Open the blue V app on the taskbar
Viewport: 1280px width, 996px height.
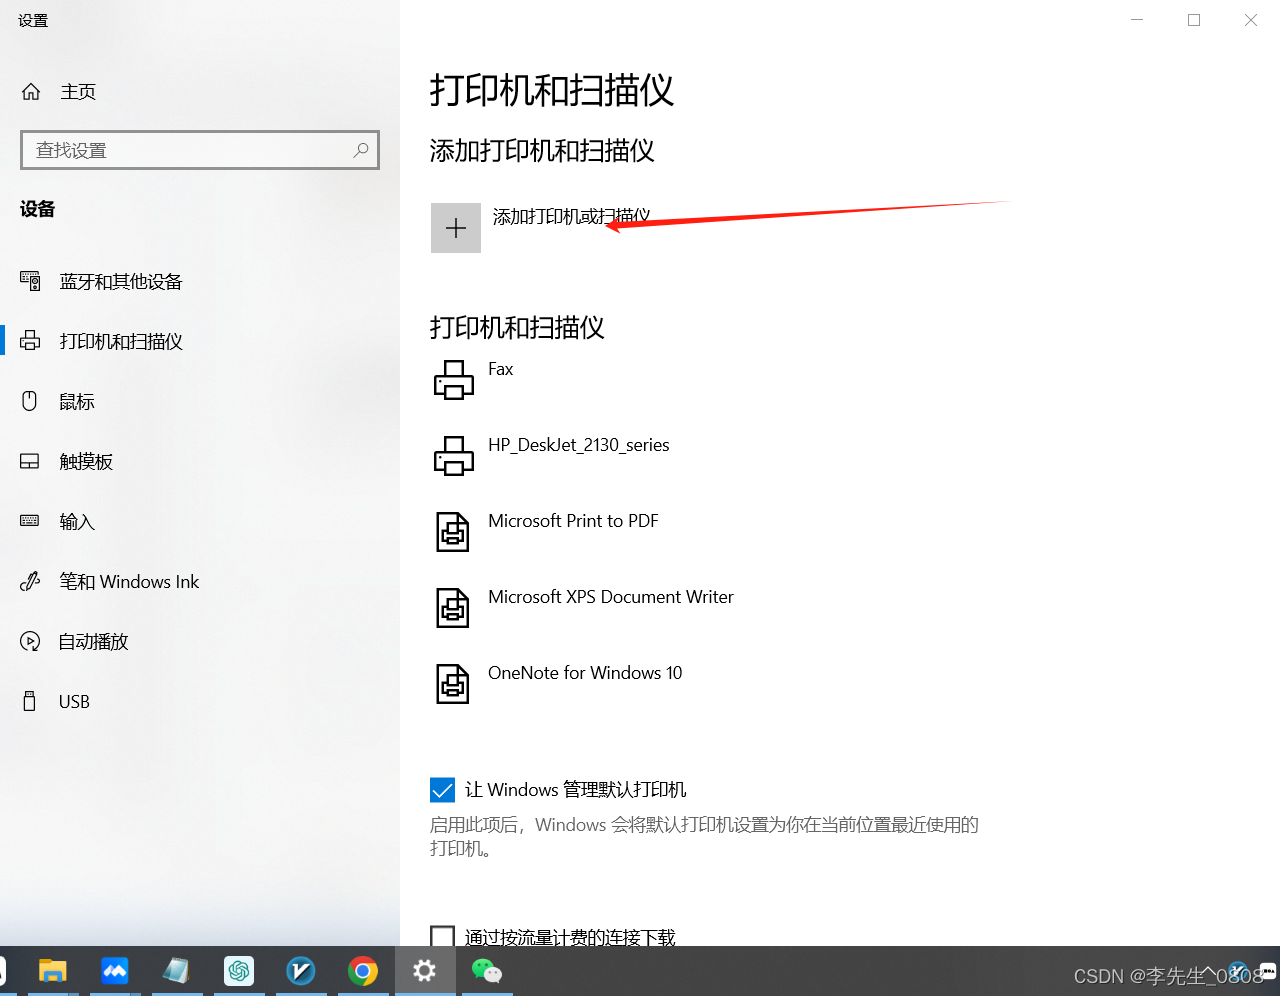point(301,971)
